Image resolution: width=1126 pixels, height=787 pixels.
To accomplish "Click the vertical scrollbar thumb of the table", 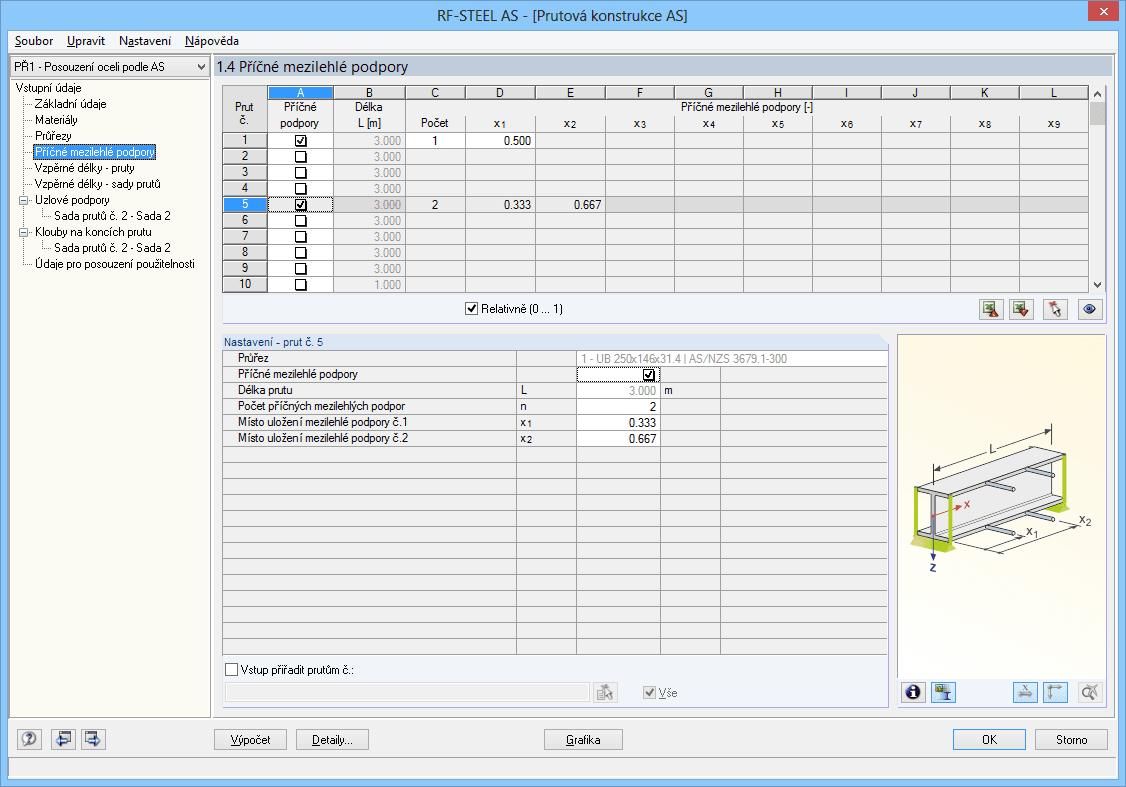I will tap(1097, 113).
